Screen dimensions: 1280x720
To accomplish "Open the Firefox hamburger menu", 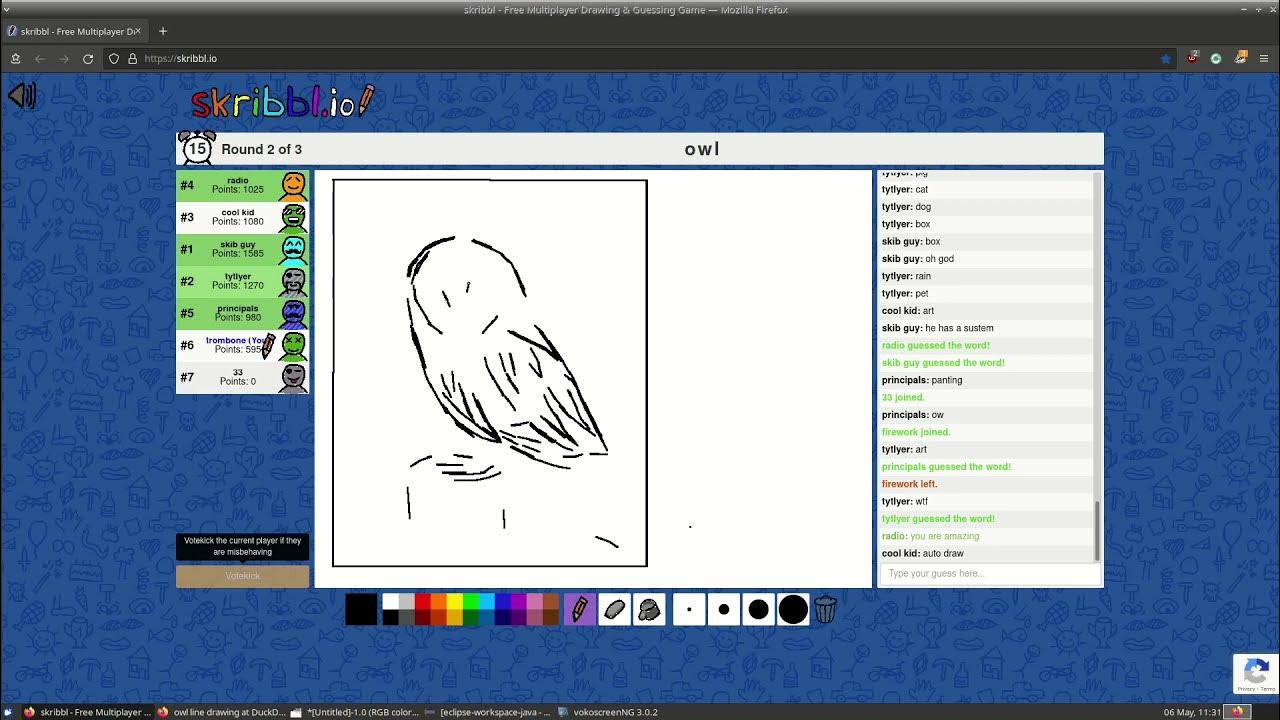I will tap(1264, 59).
